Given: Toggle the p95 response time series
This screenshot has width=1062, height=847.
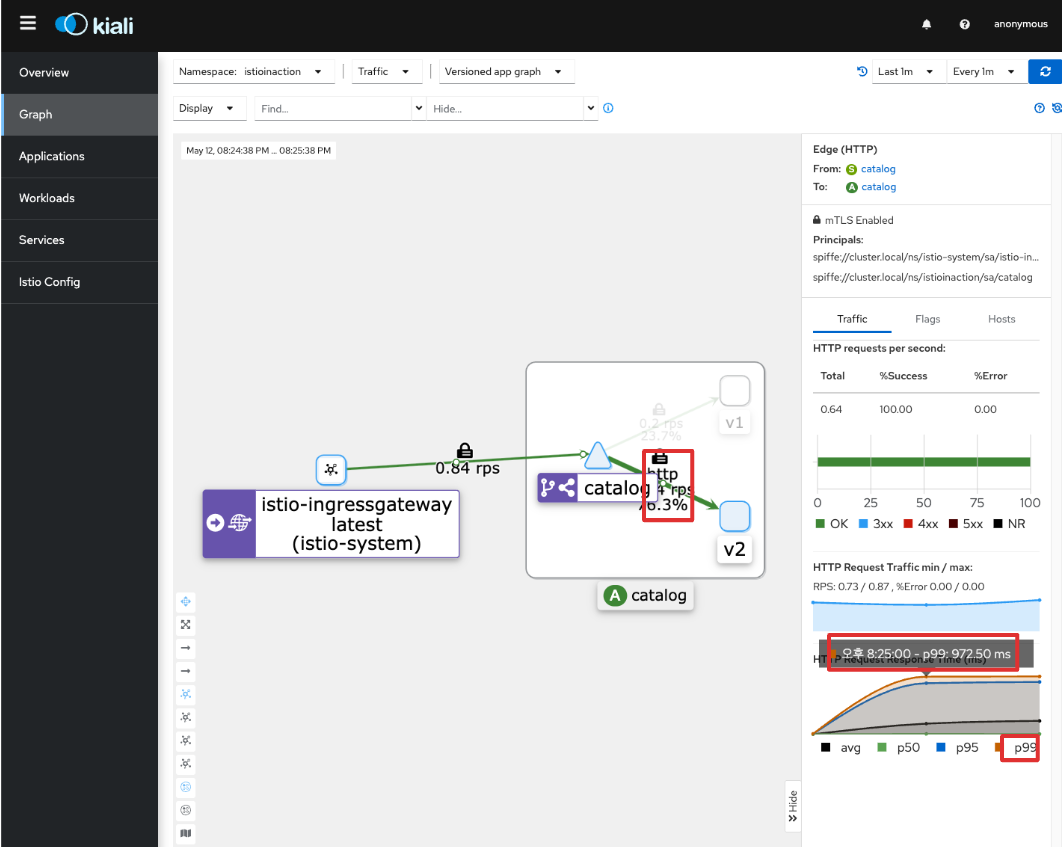Looking at the screenshot, I should [957, 747].
